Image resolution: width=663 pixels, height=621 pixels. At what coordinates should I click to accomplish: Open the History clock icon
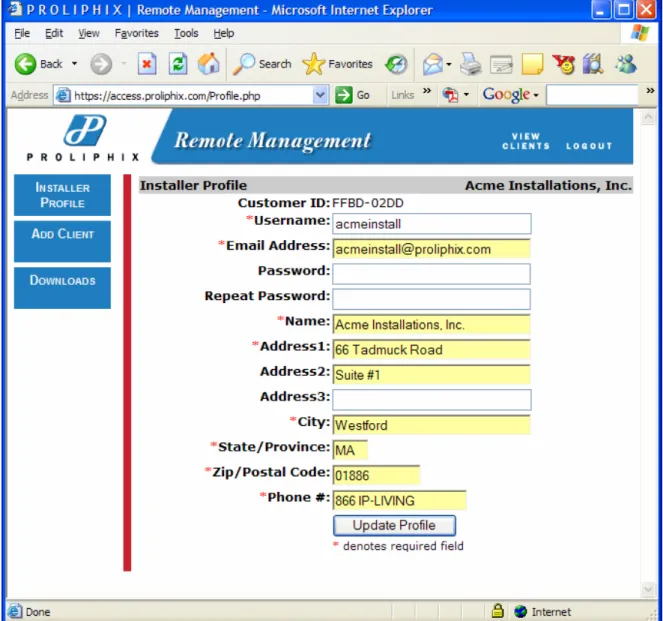click(x=396, y=64)
